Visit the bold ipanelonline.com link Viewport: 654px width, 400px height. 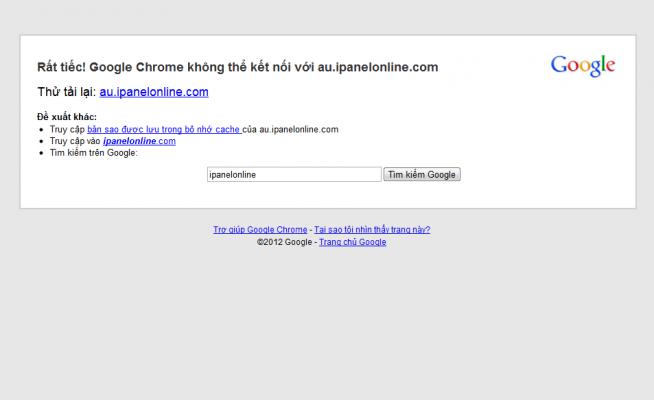139,141
